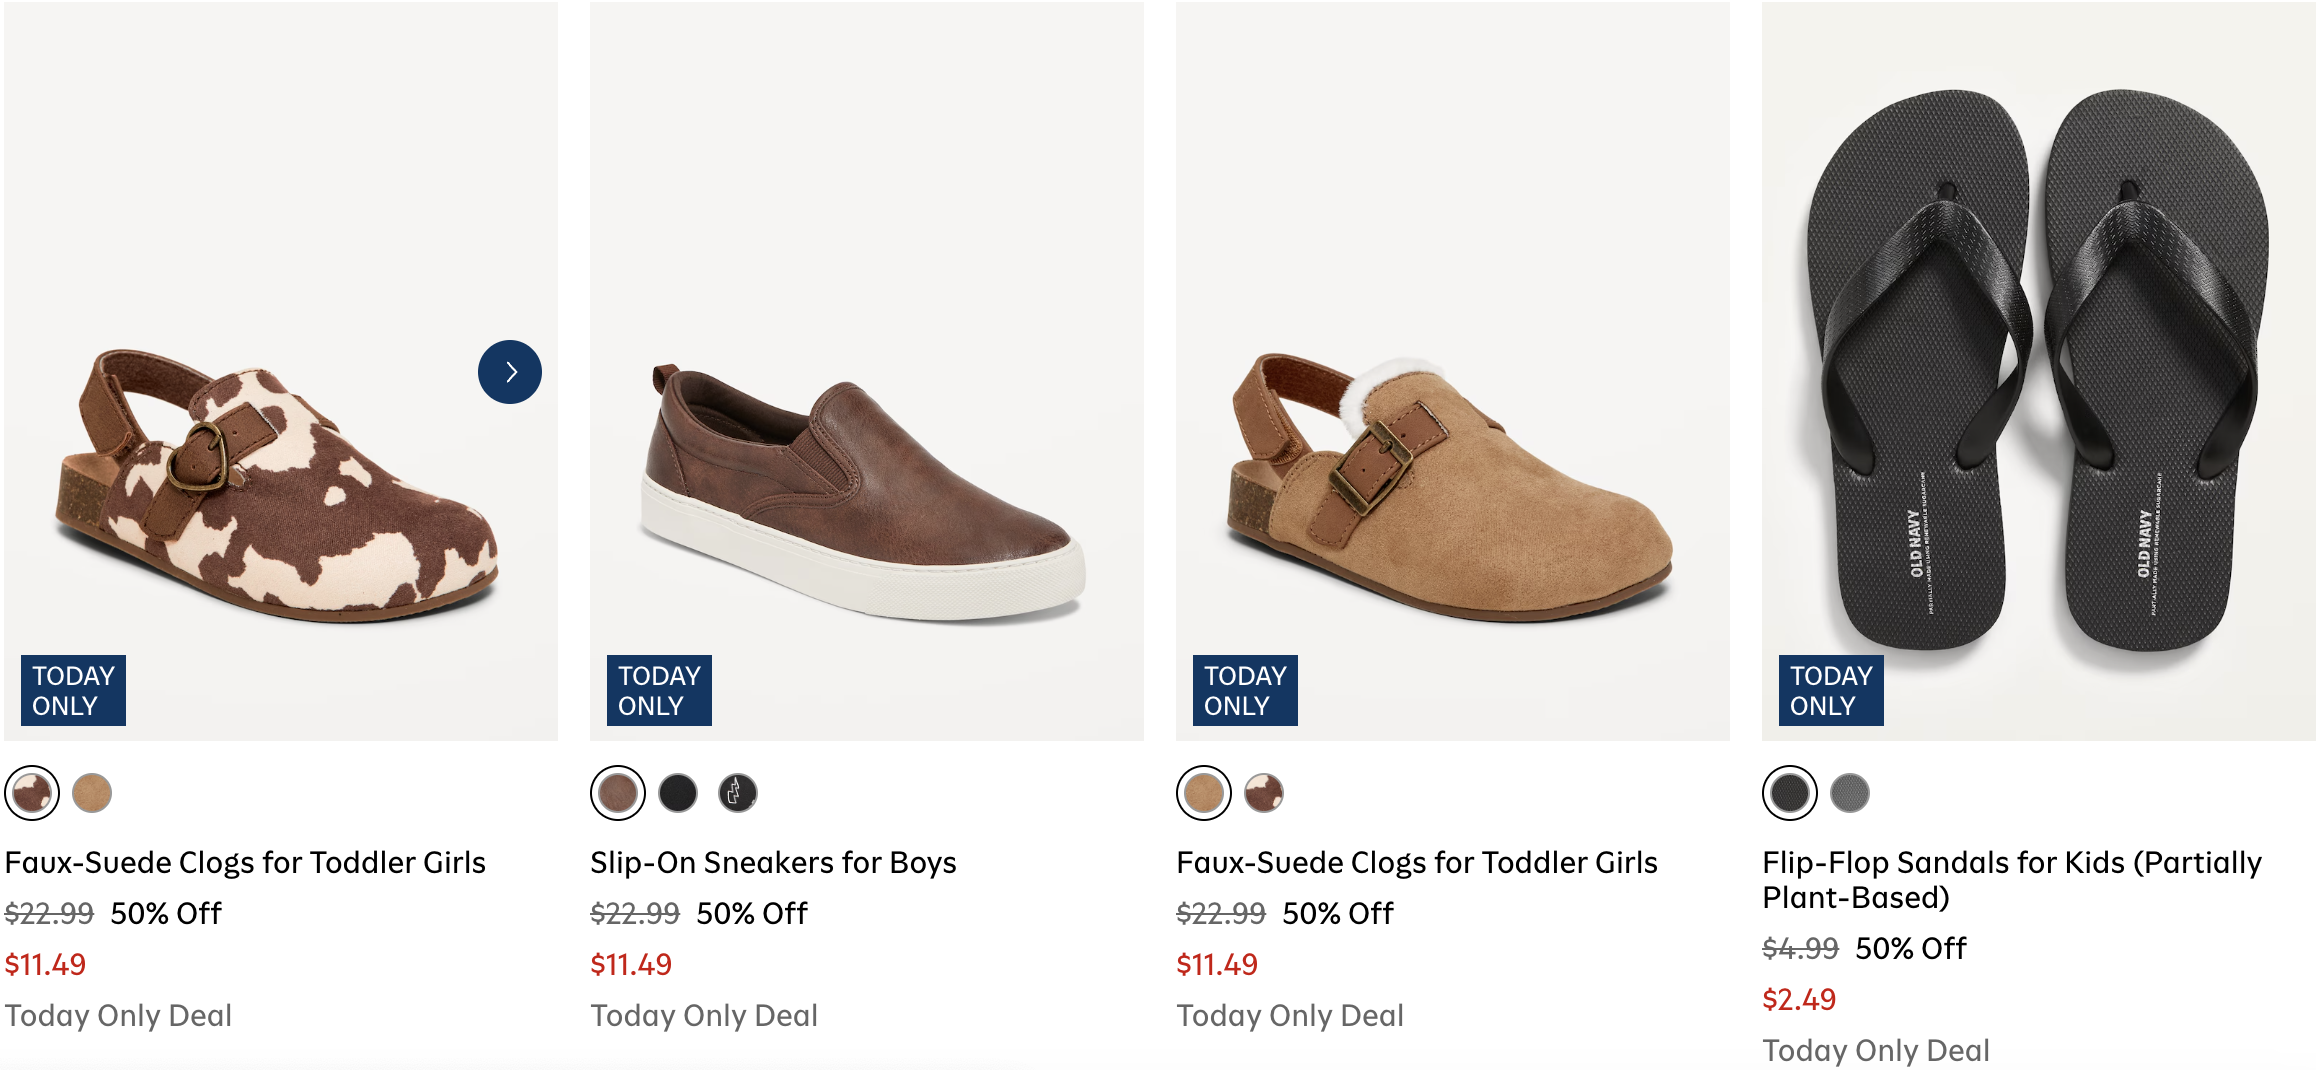Choose the gray swatch for Flip-Flop Sandals
This screenshot has width=2316, height=1070.
coord(1850,793)
